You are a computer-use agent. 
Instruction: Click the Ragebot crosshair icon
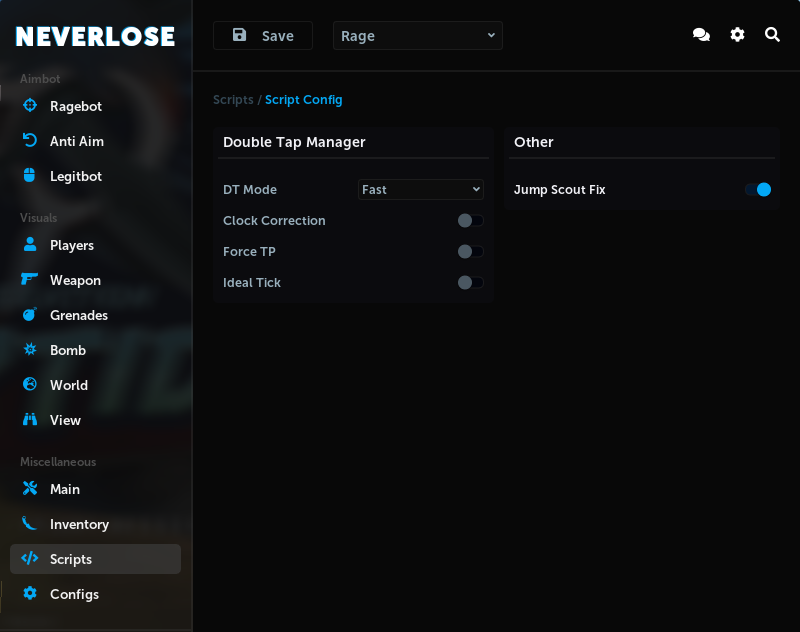click(x=30, y=106)
